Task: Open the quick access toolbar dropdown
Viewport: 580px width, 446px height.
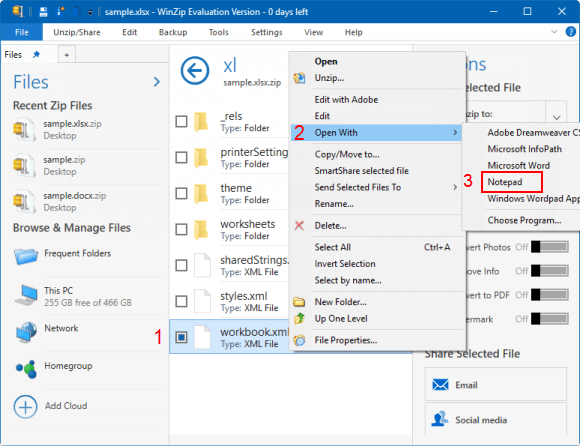Action: click(90, 13)
